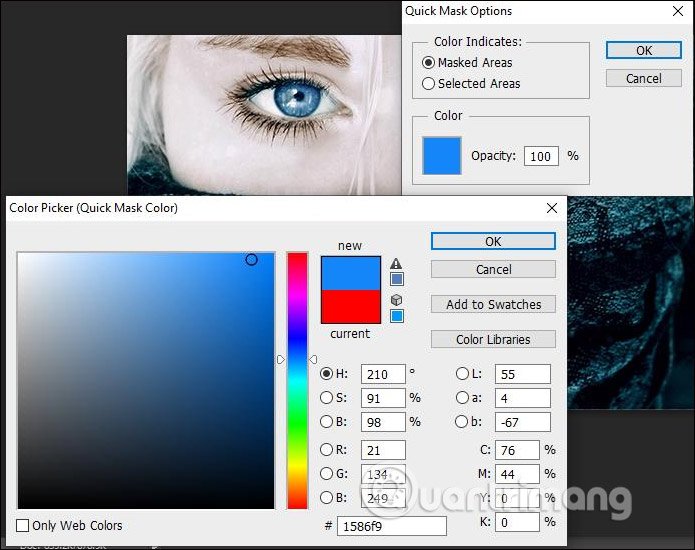Click inside the saturation-brightness color field
The width and height of the screenshot is (695, 550).
pyautogui.click(x=146, y=380)
